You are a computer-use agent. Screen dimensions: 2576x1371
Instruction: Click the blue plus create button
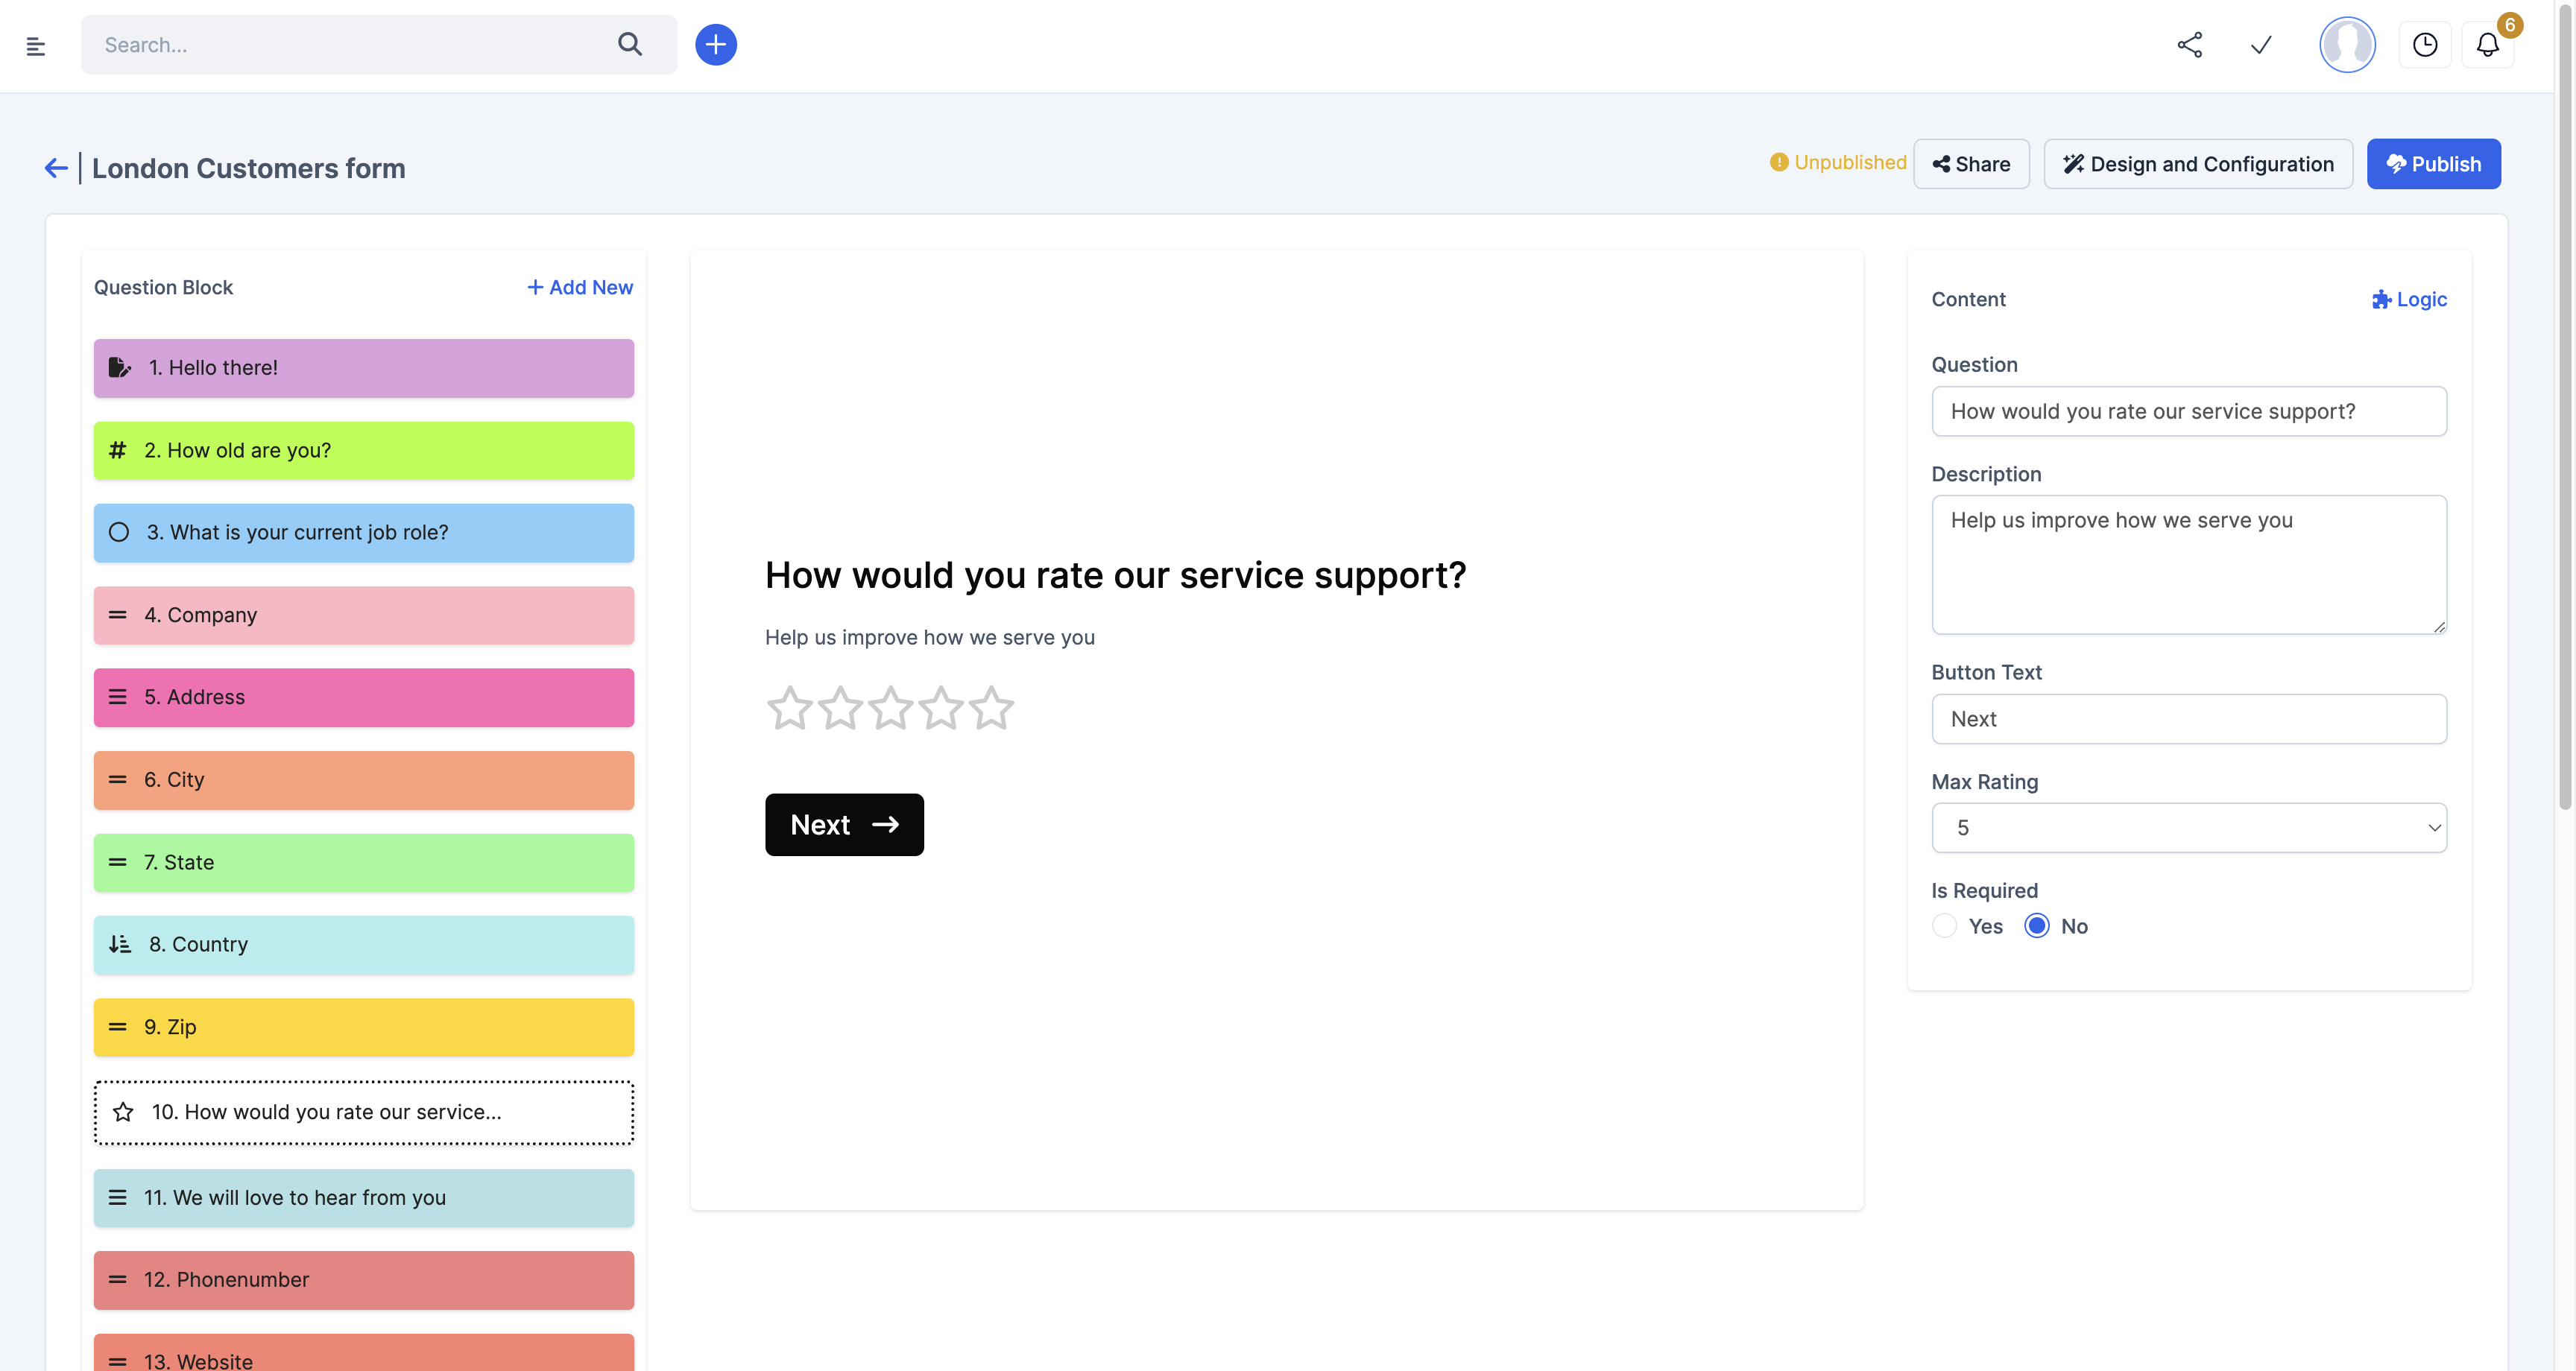[715, 45]
